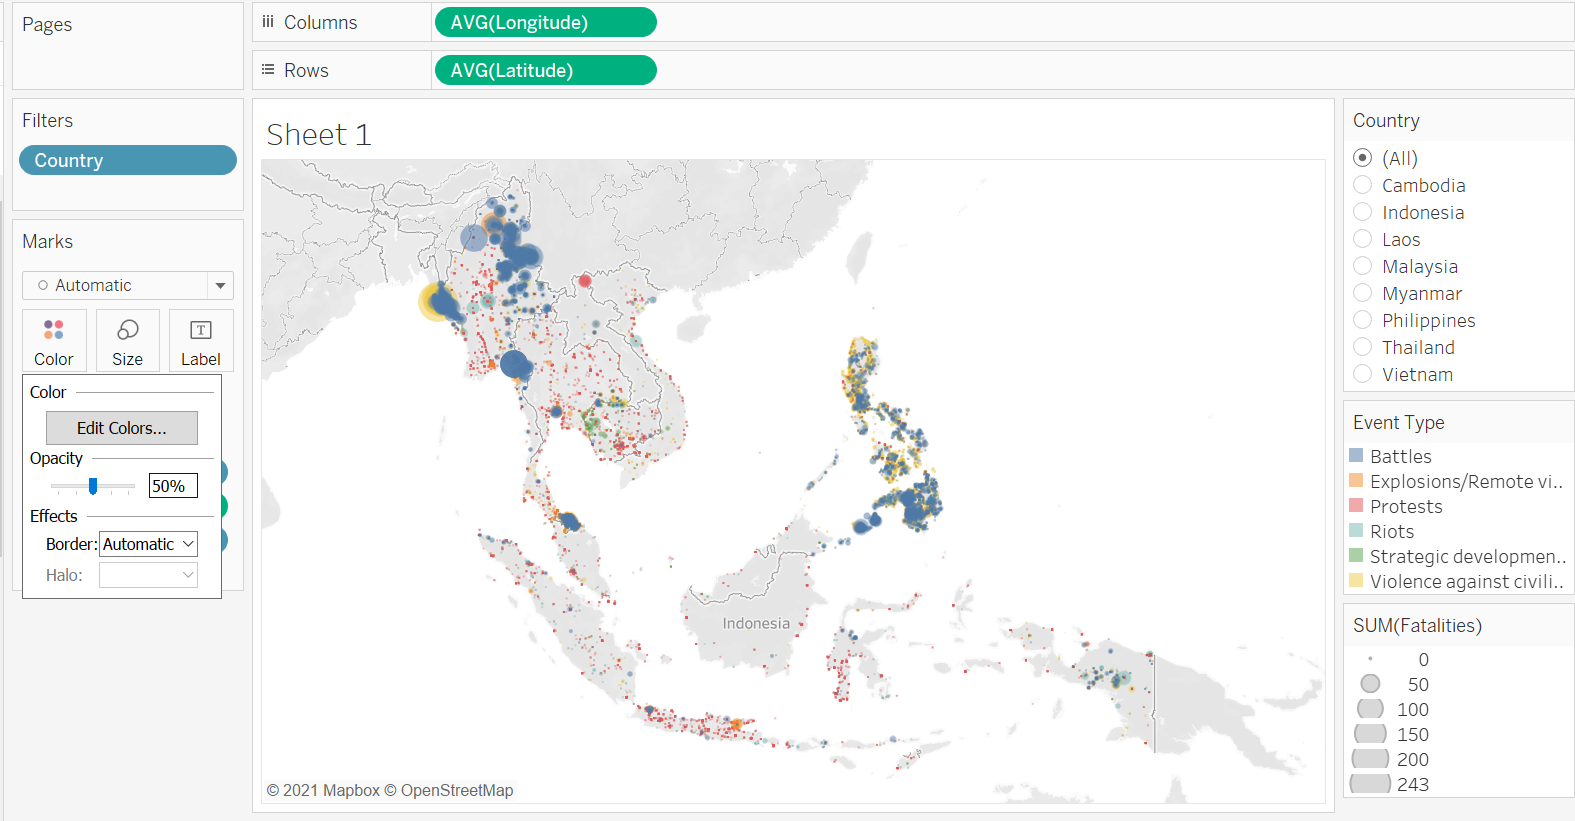Open the Size marks card
The height and width of the screenshot is (821, 1575).
127,341
